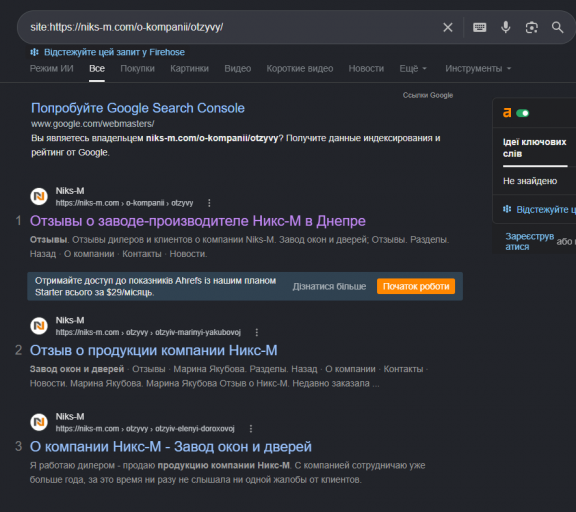Open three-dot menu beside otzyiv-elenyi-doroxovoj
The height and width of the screenshot is (512, 576).
pyautogui.click(x=251, y=429)
